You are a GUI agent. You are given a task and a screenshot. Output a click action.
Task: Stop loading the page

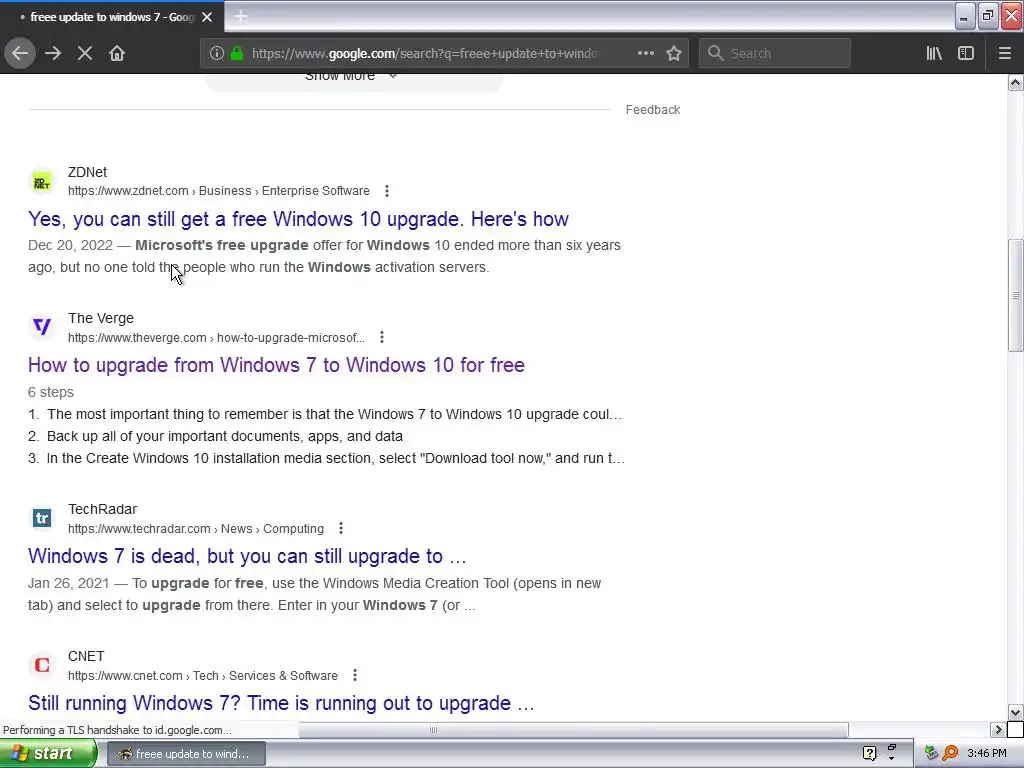[x=85, y=53]
